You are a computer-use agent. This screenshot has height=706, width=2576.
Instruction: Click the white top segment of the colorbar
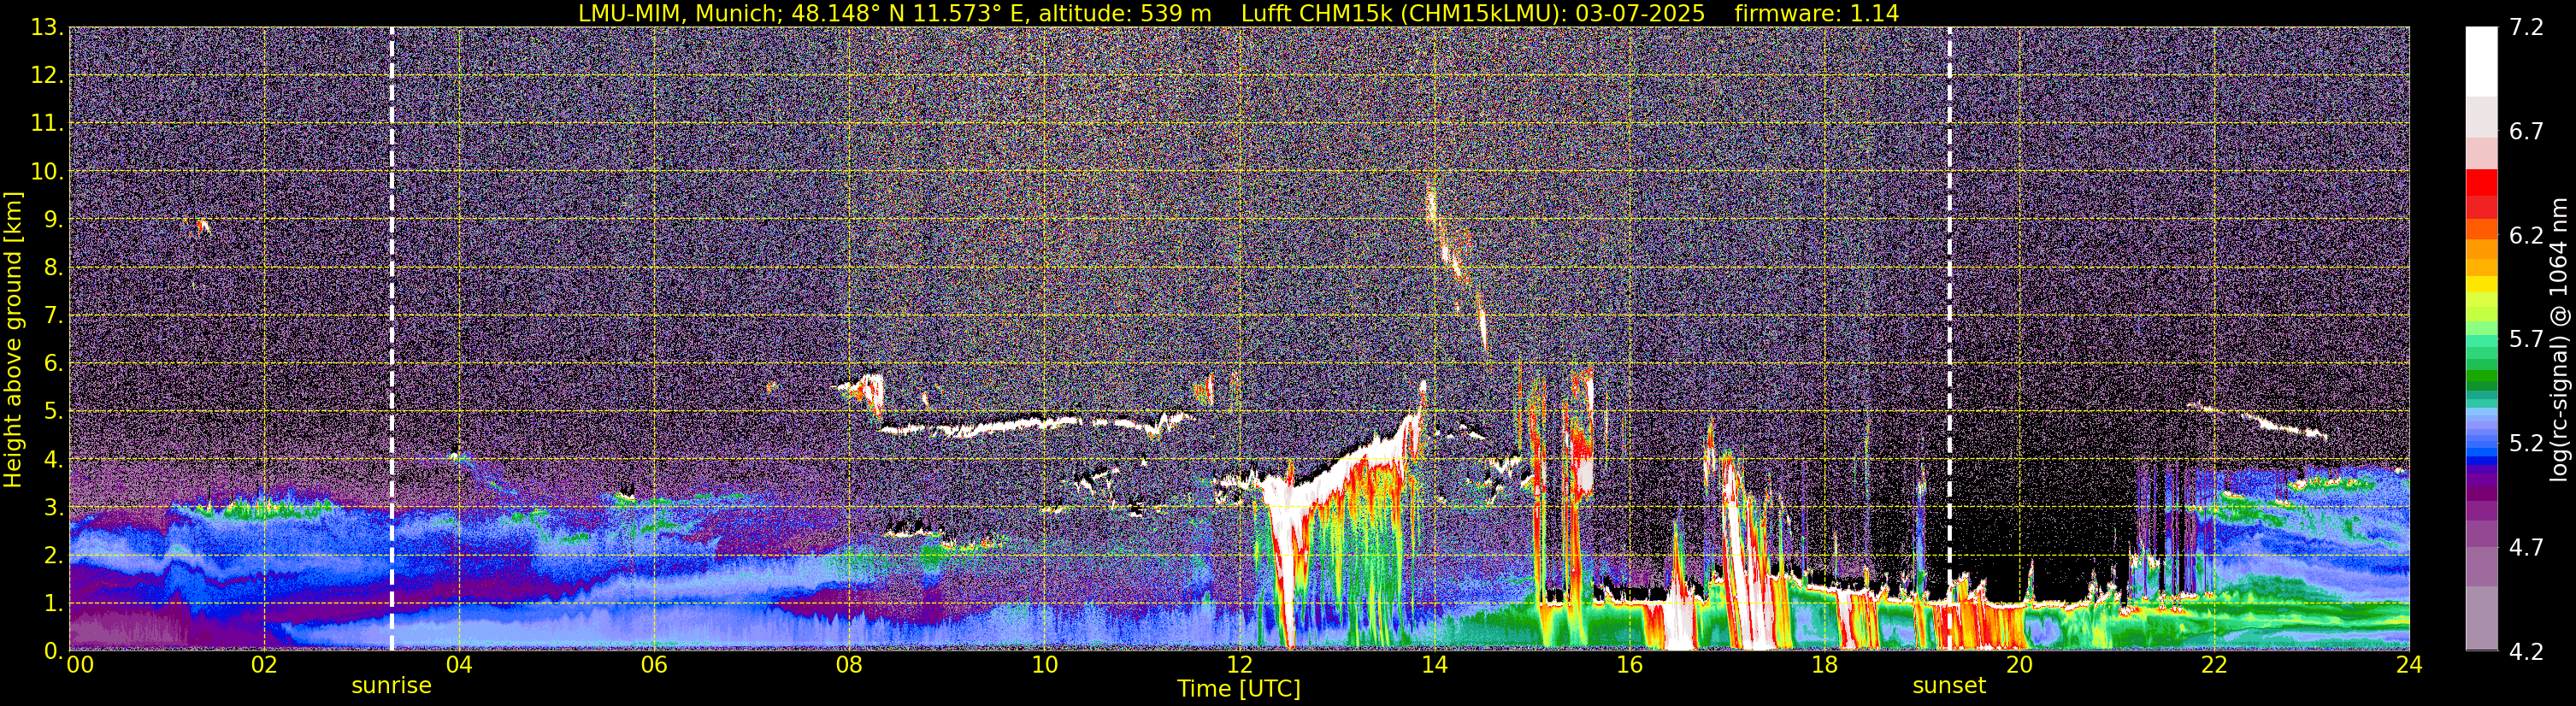[x=2481, y=61]
